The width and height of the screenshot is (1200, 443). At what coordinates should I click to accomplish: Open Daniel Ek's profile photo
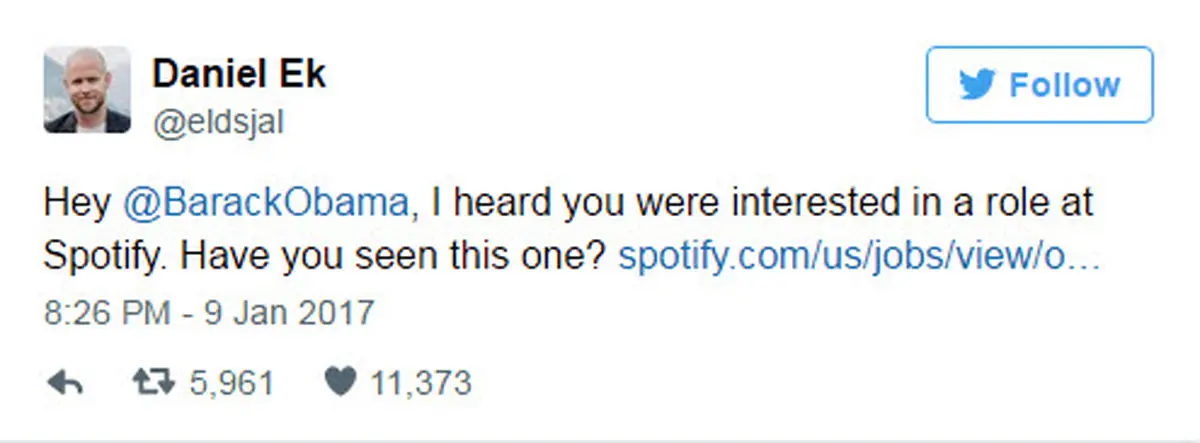(x=87, y=89)
